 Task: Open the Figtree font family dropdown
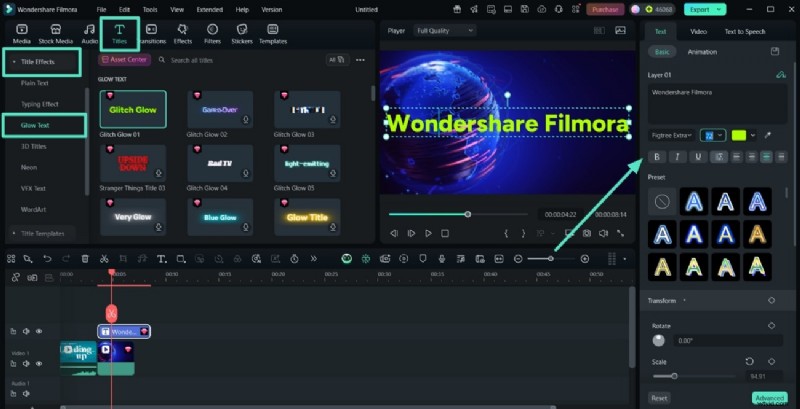click(x=673, y=135)
